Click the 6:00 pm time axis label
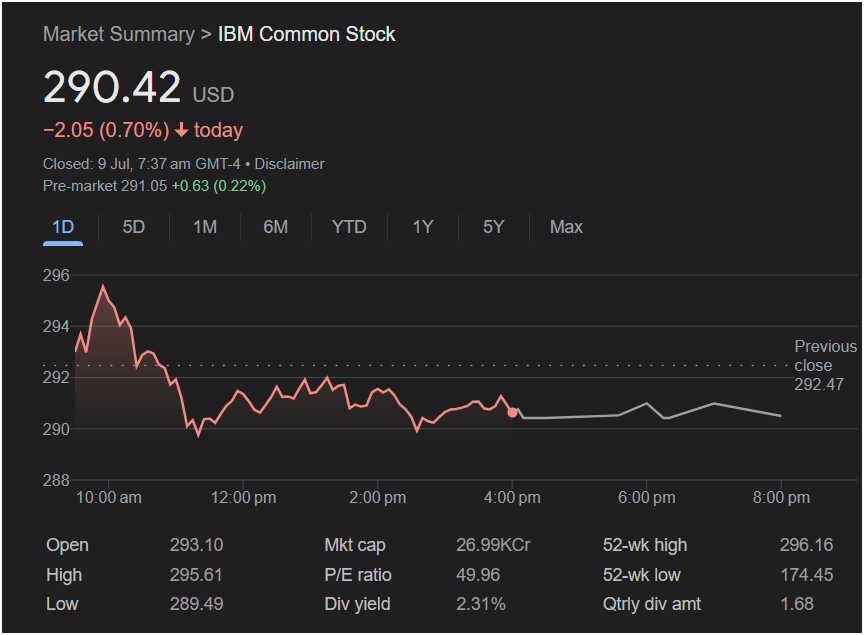This screenshot has height=635, width=864. click(x=646, y=498)
